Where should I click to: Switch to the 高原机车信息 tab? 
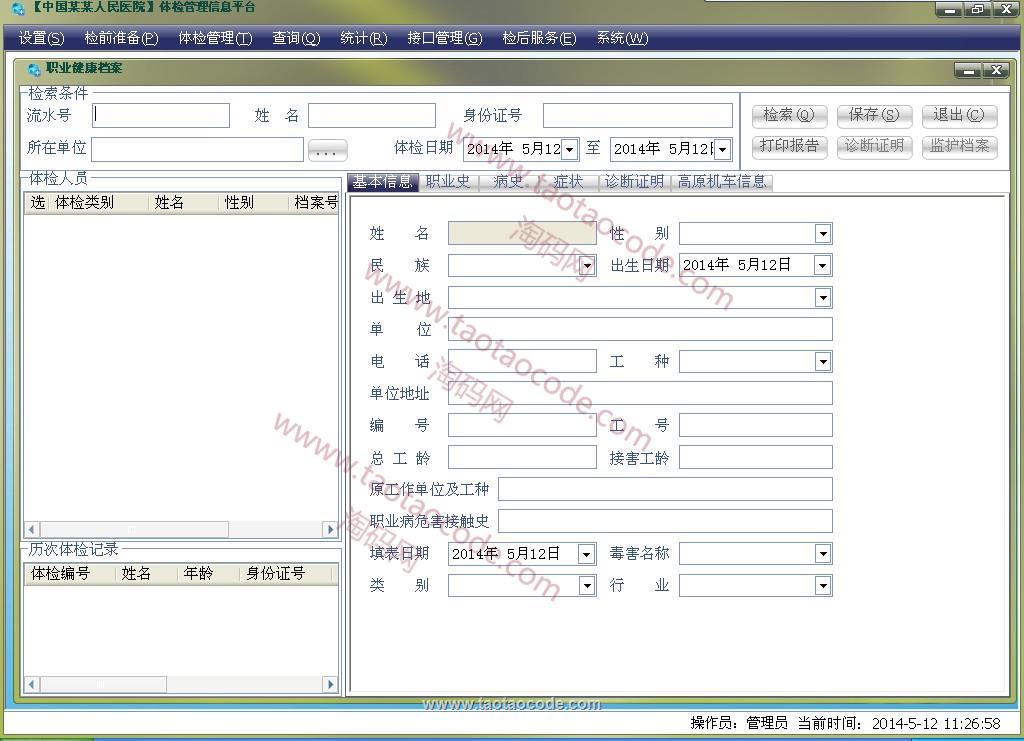click(723, 181)
